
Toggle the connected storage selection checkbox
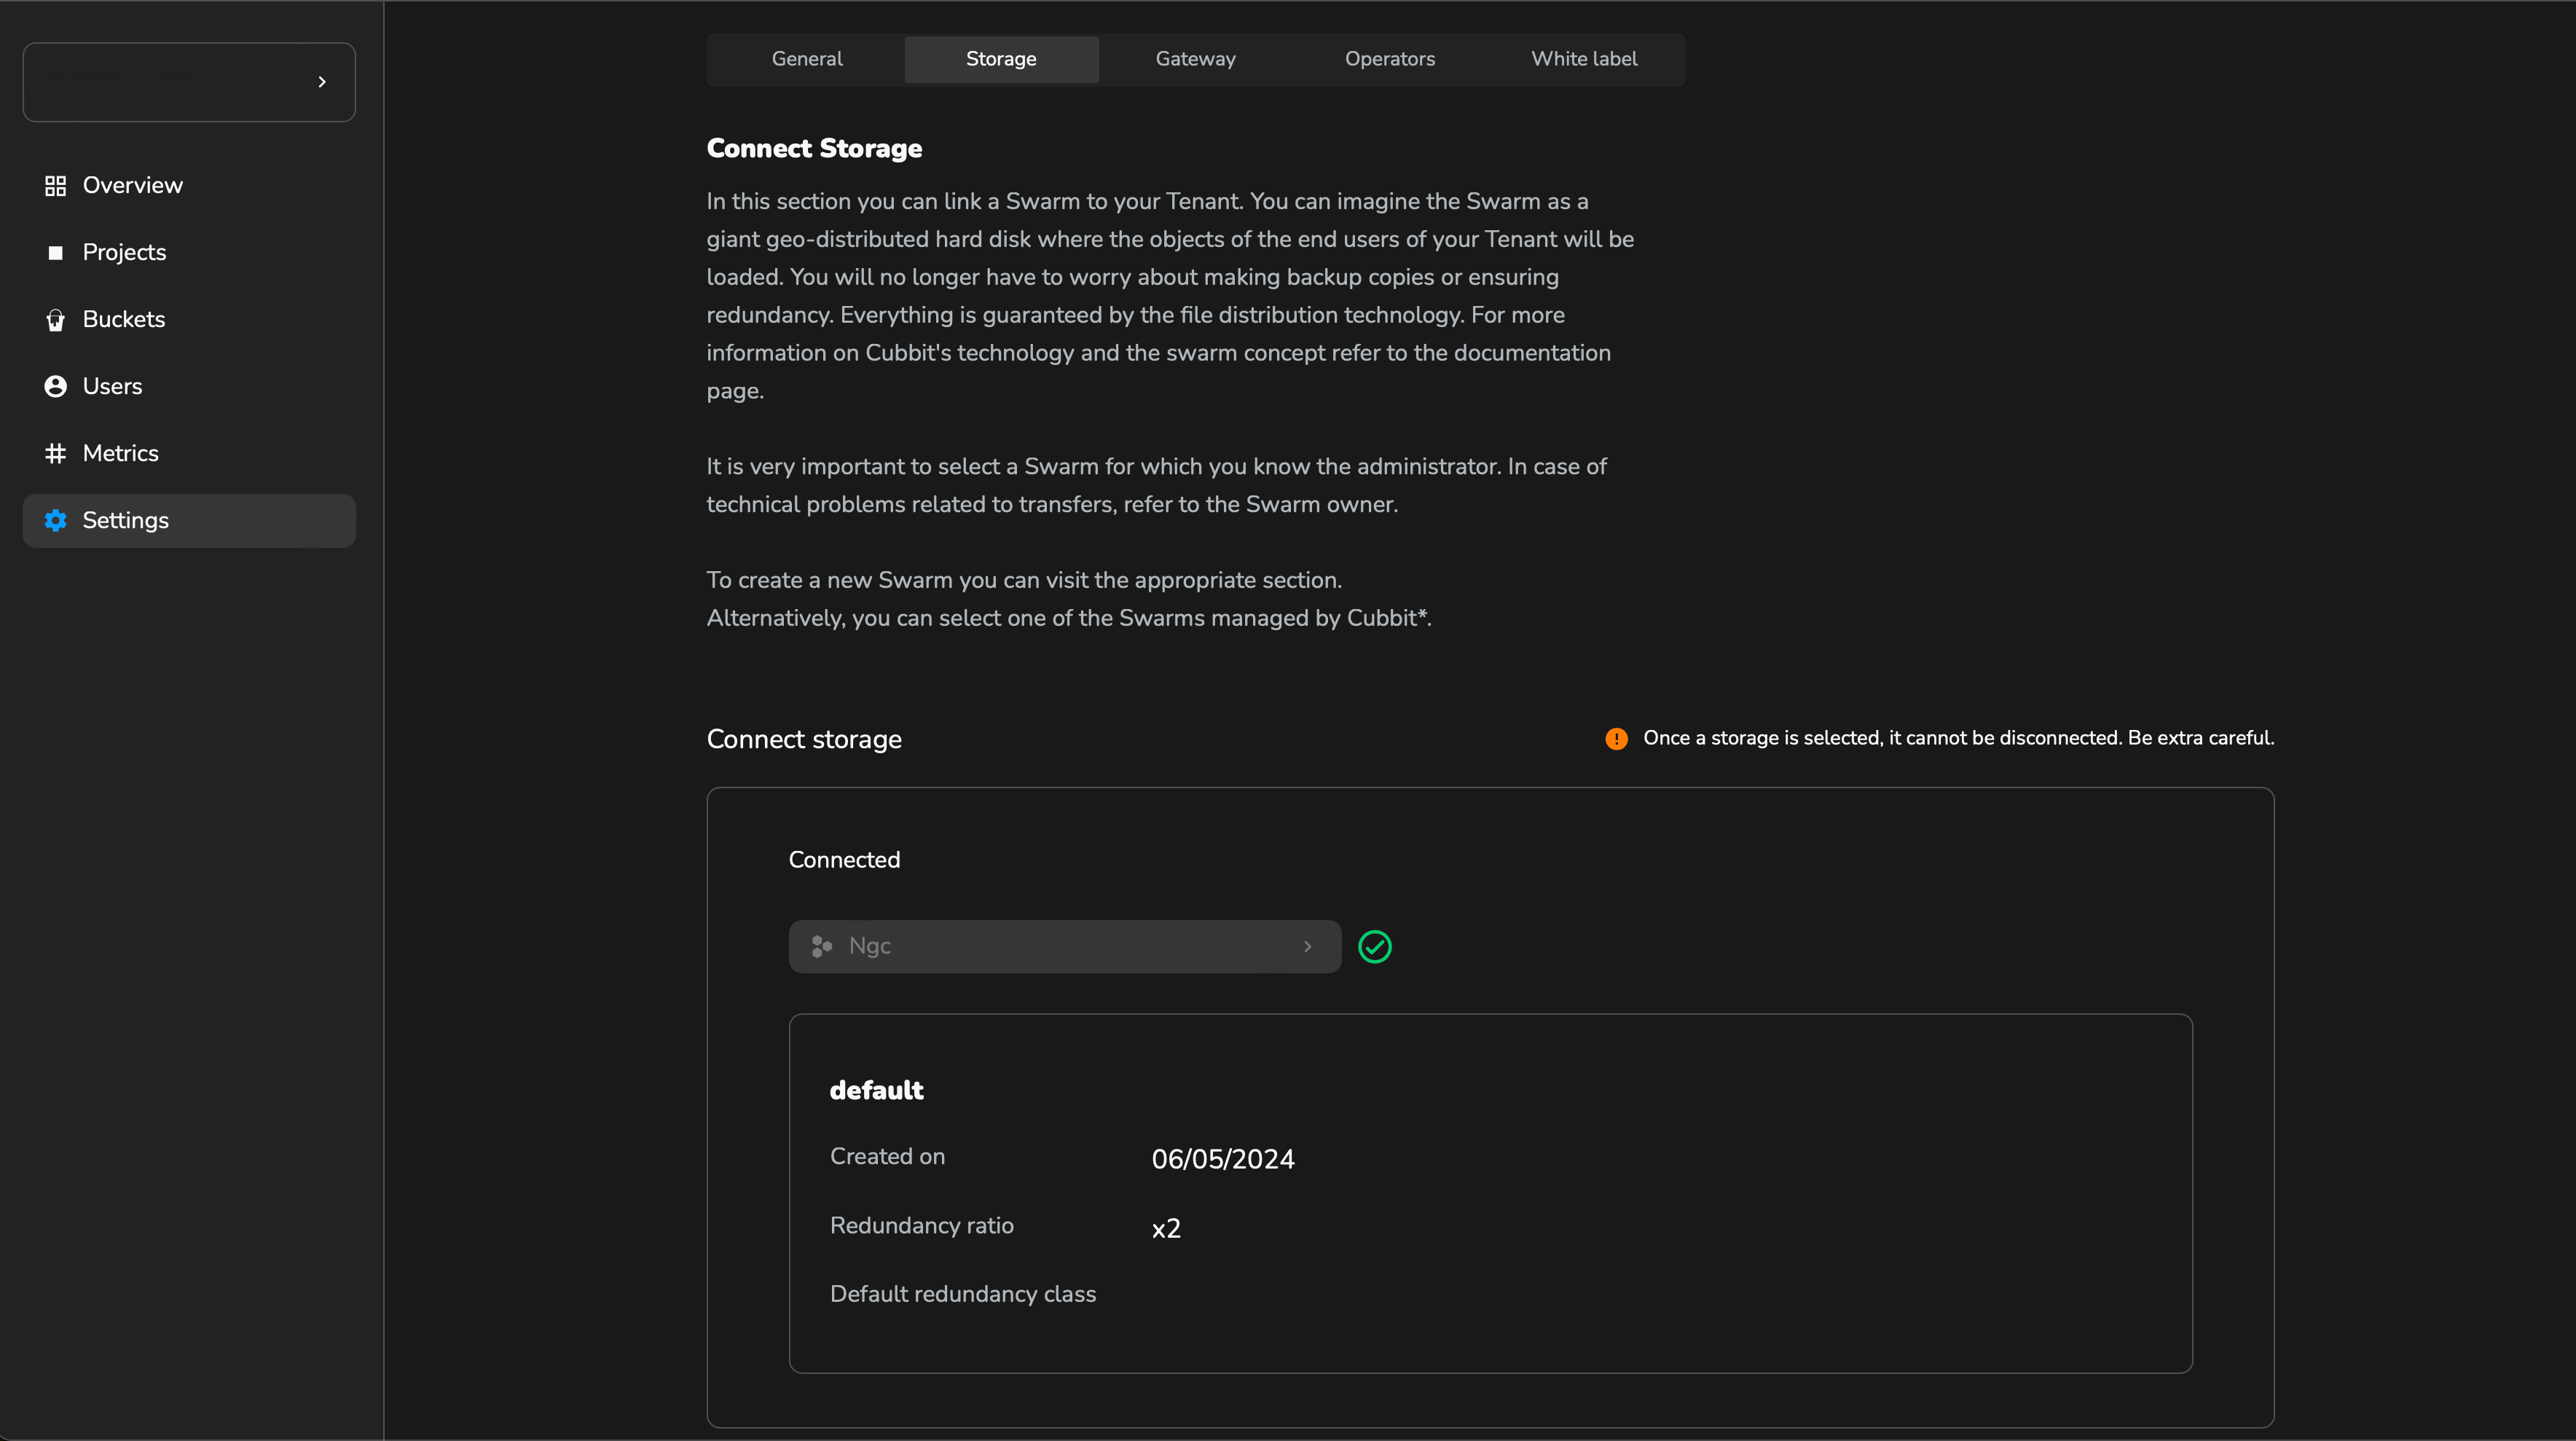coord(1376,946)
